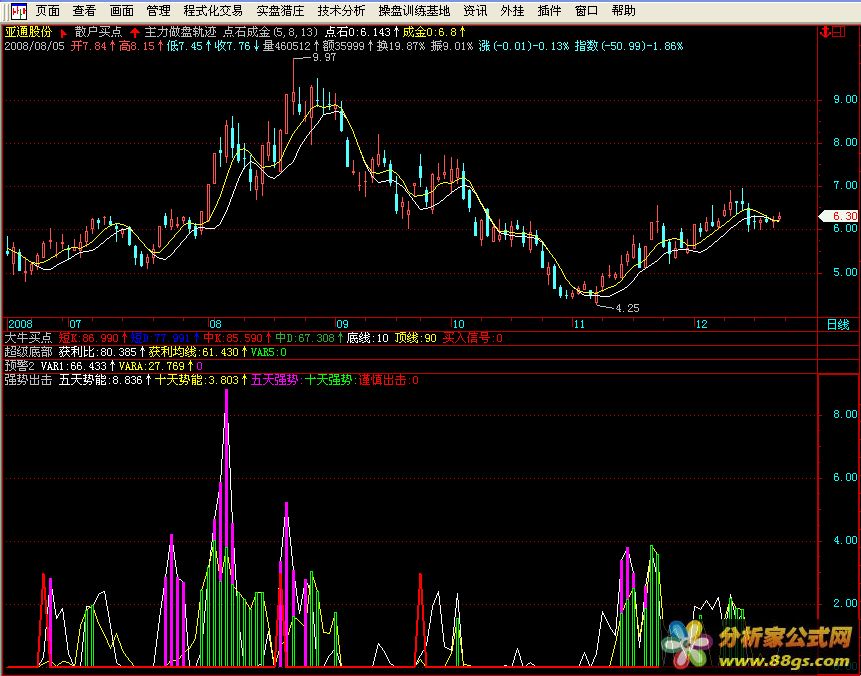Image resolution: width=861 pixels, height=676 pixels.
Task: Click the 09 month marker on time axis
Action: click(x=342, y=324)
